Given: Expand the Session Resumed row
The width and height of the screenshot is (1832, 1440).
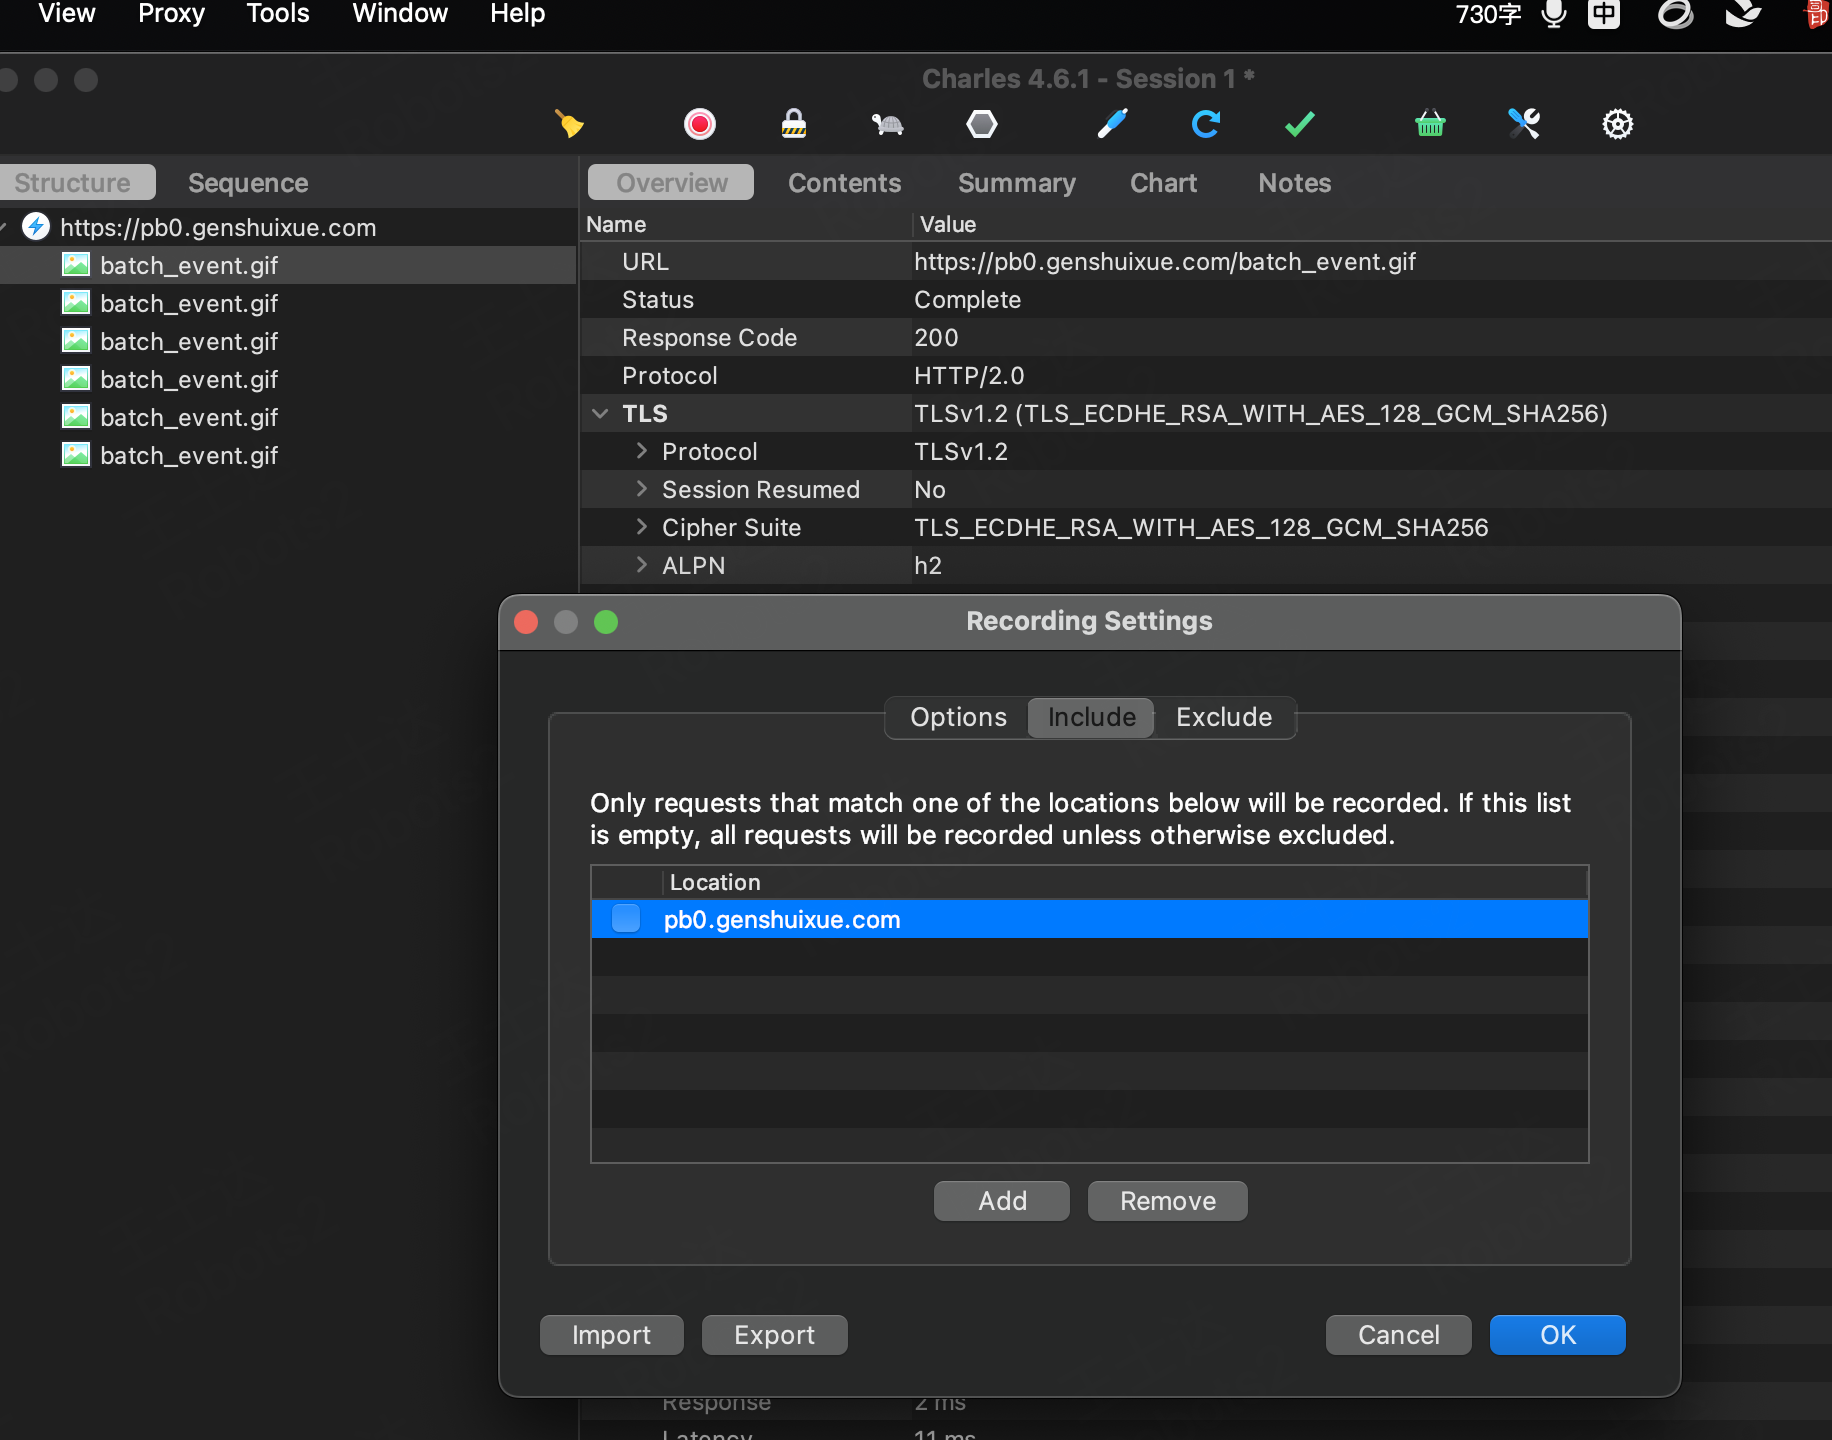Looking at the screenshot, I should [x=641, y=489].
